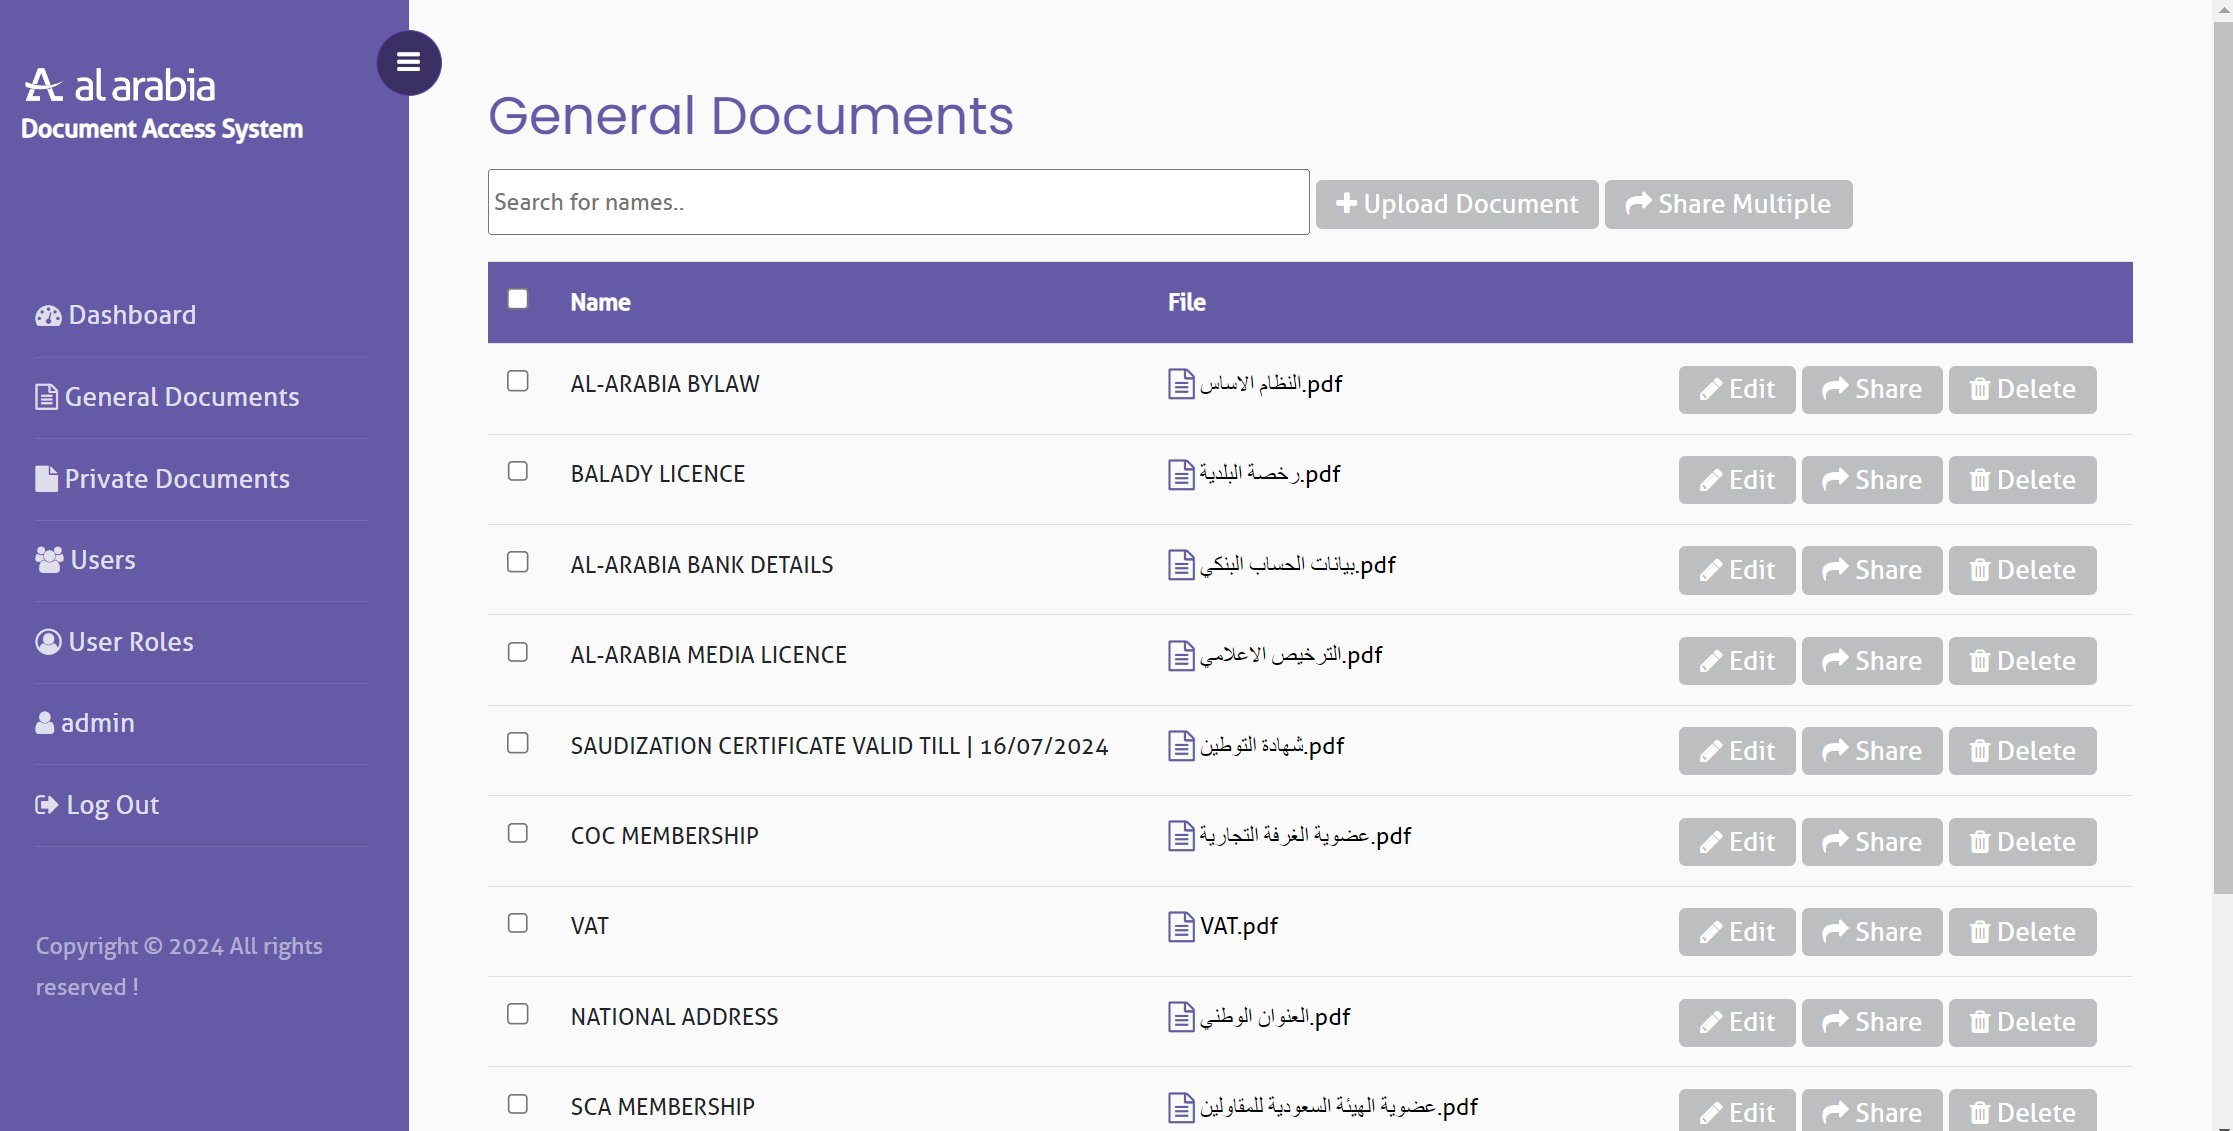Click the Log Out arrow icon
This screenshot has height=1131, width=2233.
tap(46, 805)
